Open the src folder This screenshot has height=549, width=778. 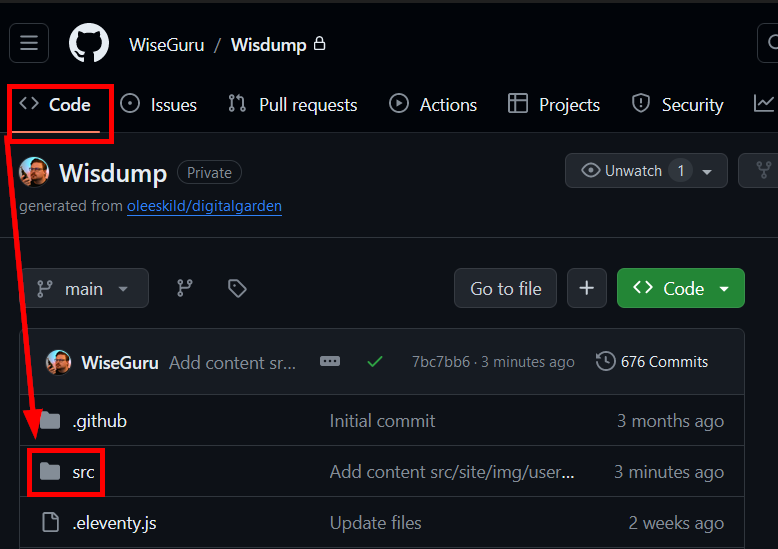[83, 472]
